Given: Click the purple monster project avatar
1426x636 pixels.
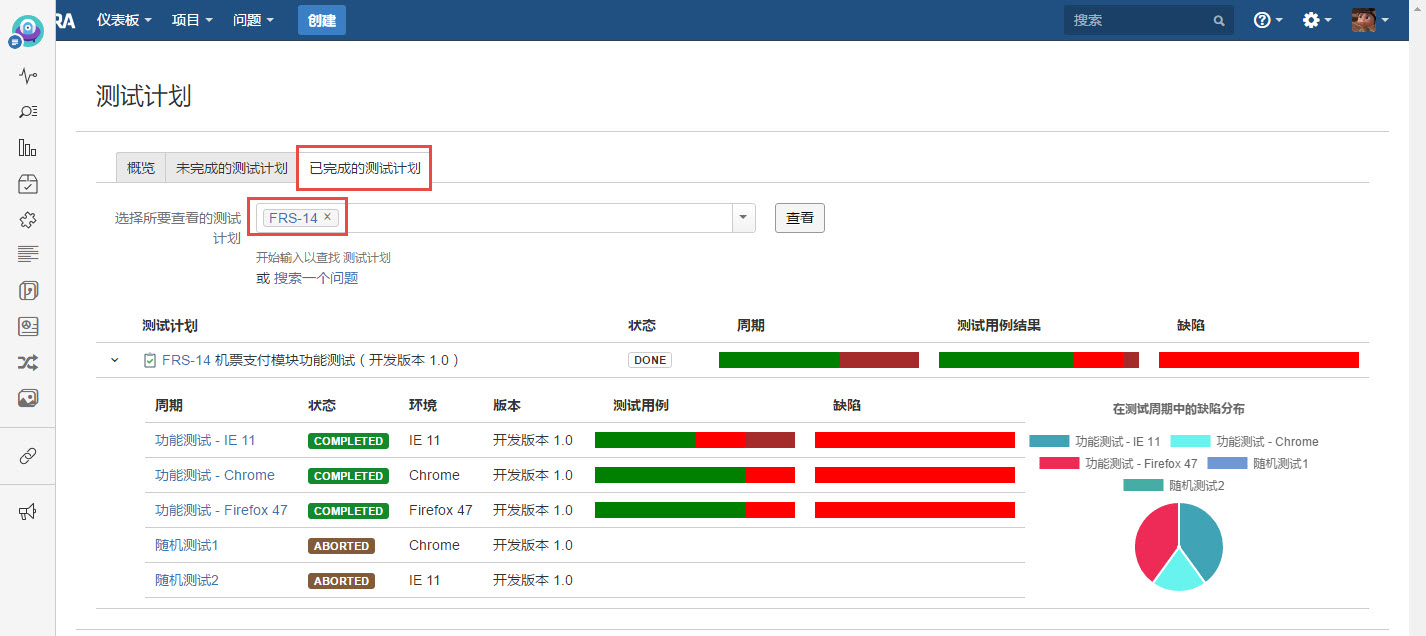Looking at the screenshot, I should [29, 32].
